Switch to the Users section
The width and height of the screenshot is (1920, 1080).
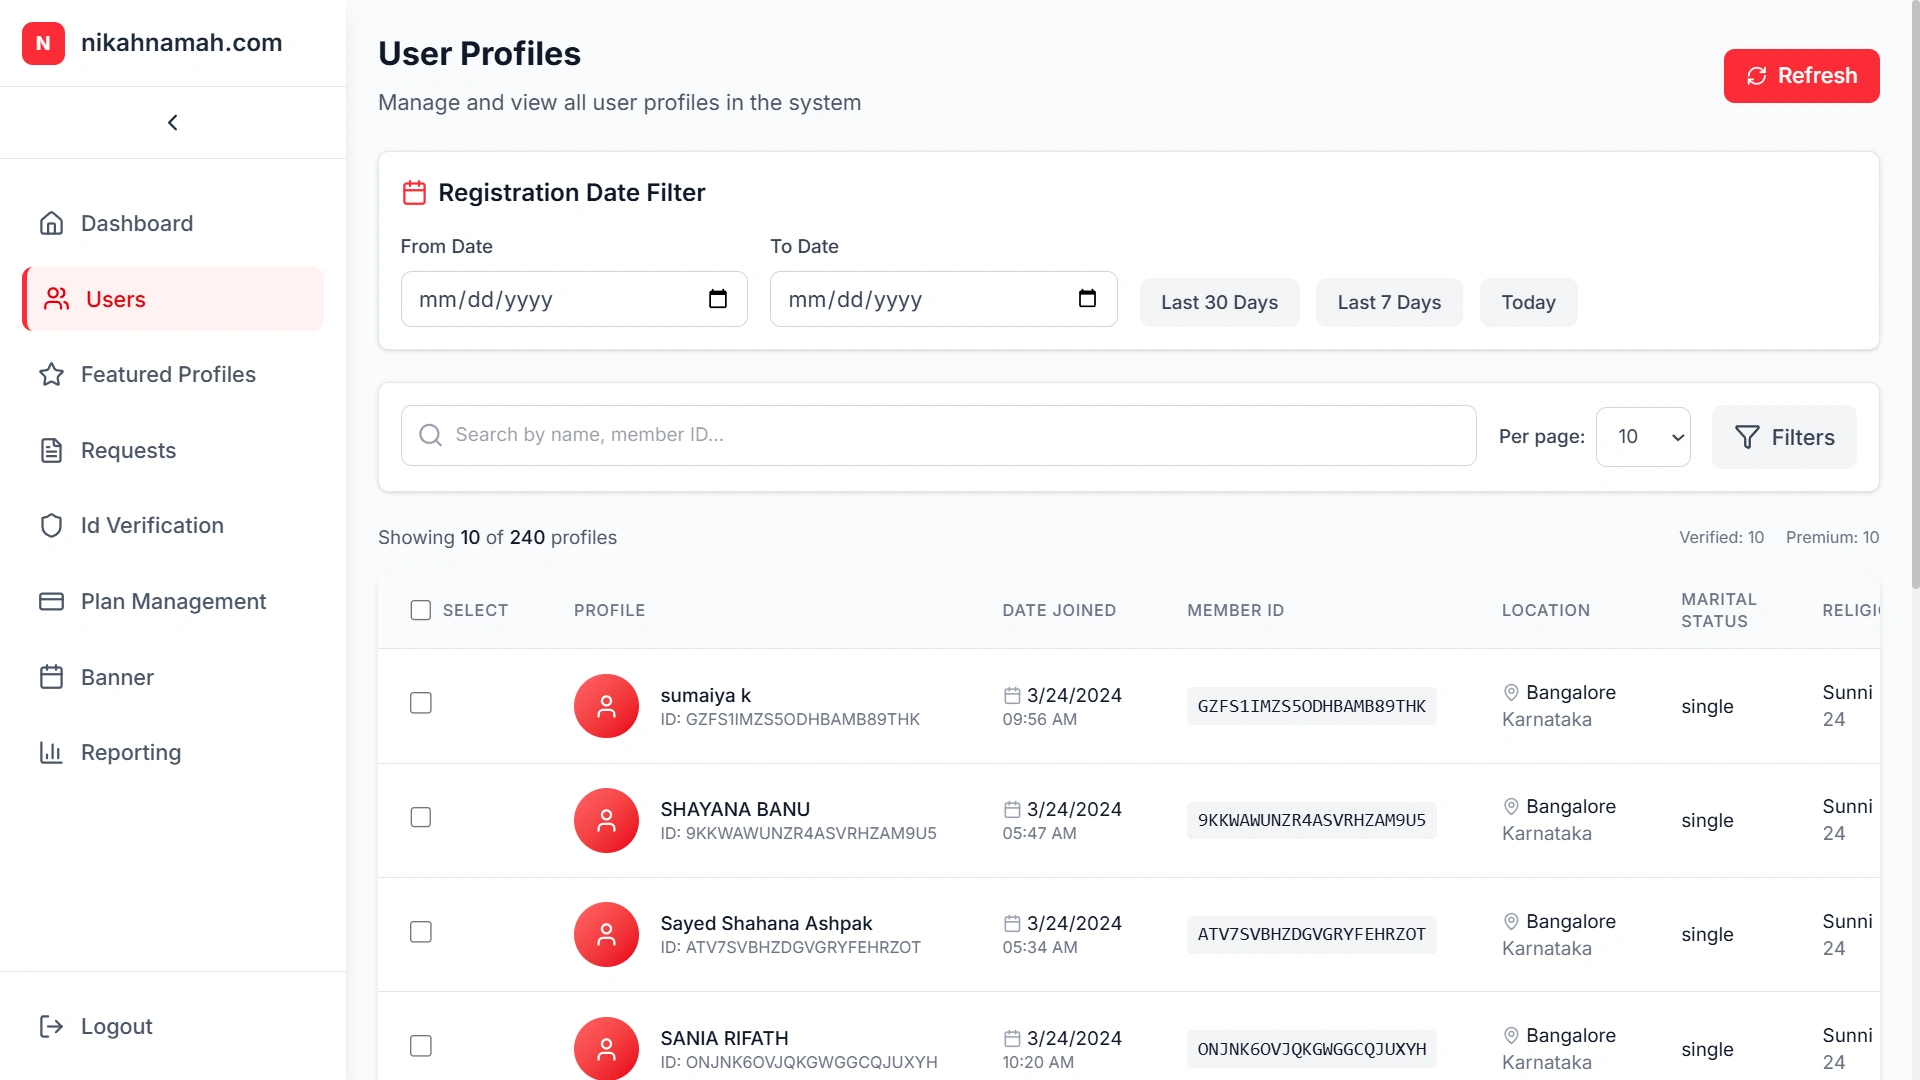tap(115, 299)
